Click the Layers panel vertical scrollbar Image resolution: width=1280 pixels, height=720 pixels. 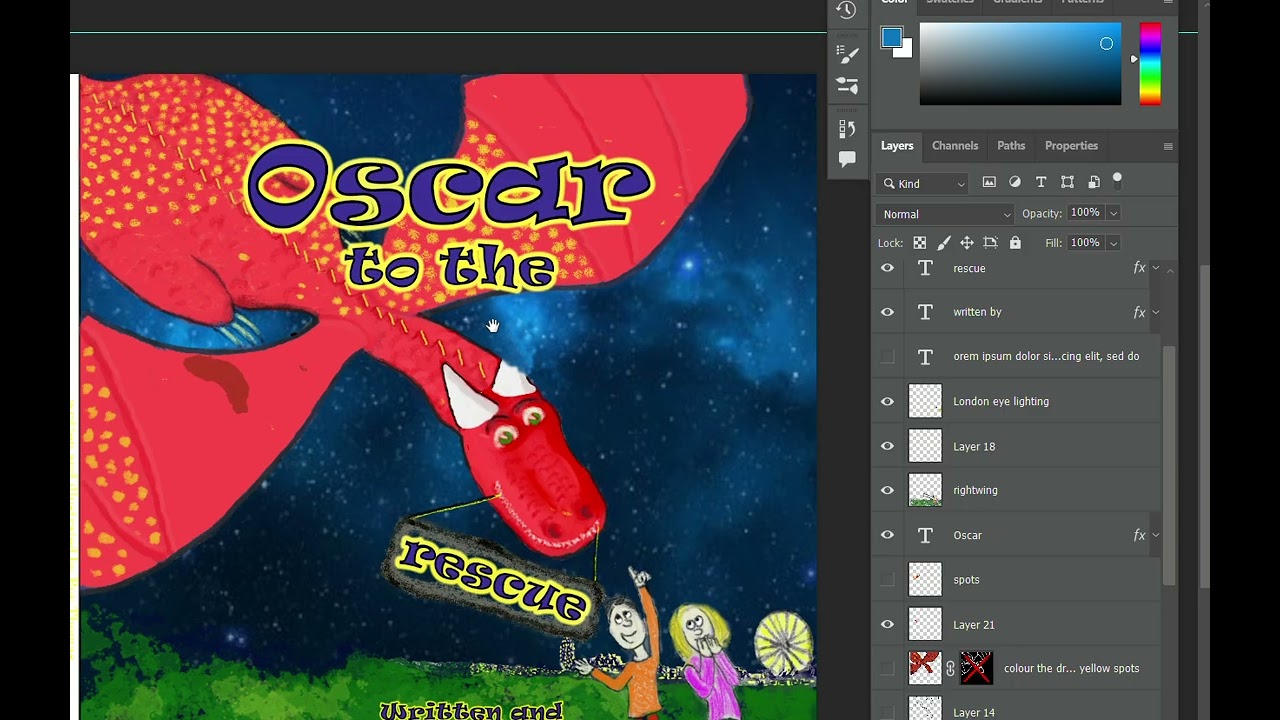(x=1168, y=465)
